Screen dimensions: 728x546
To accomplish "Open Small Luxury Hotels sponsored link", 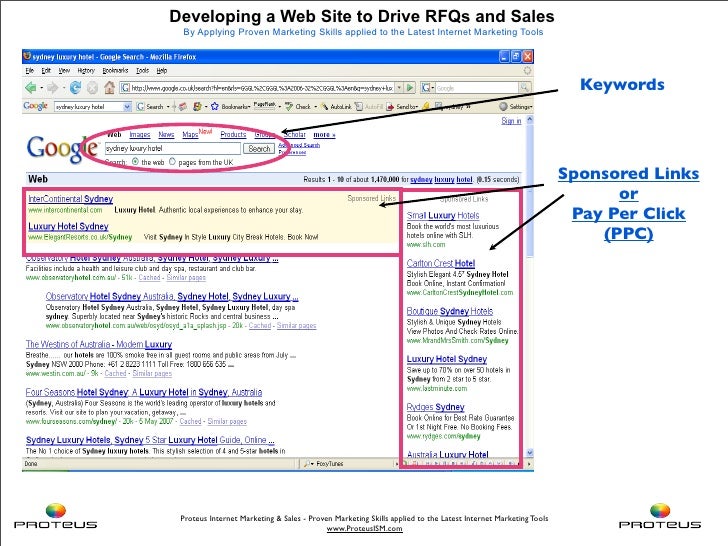I will click(x=443, y=215).
